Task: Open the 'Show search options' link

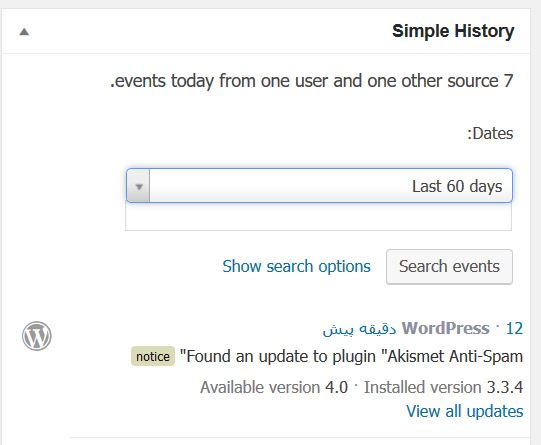Action: (x=296, y=266)
